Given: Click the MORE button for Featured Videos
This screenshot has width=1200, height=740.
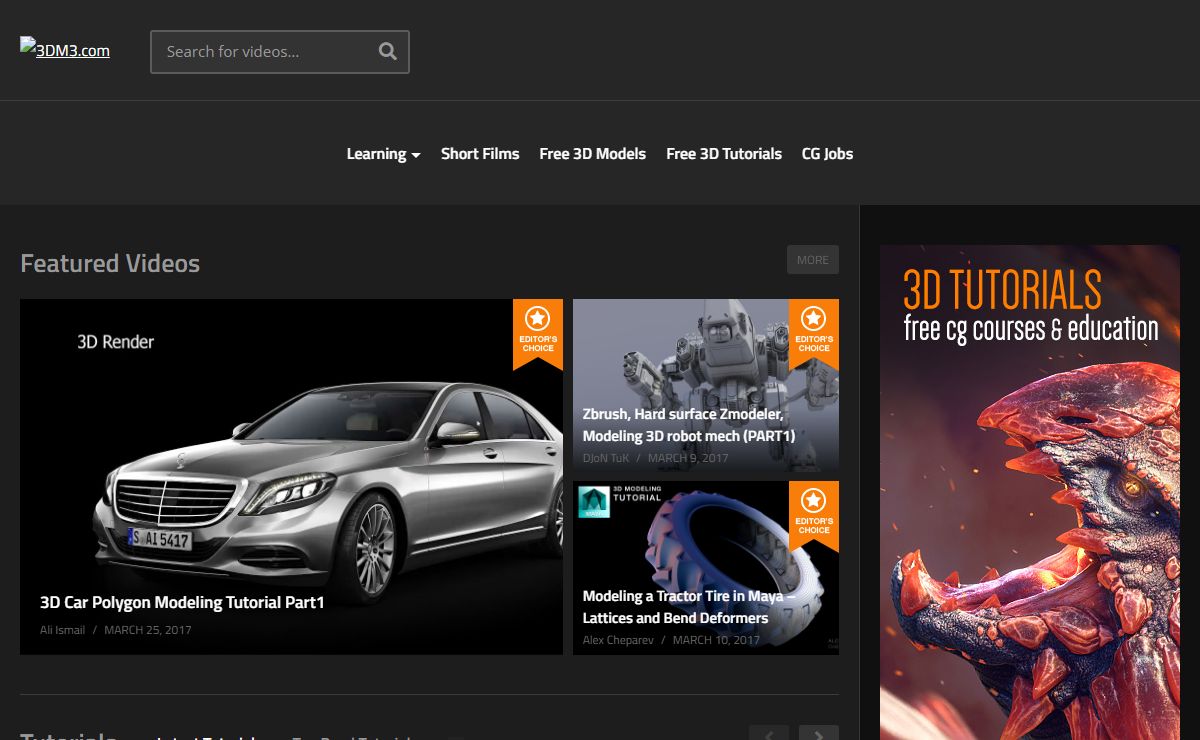Looking at the screenshot, I should tap(813, 260).
